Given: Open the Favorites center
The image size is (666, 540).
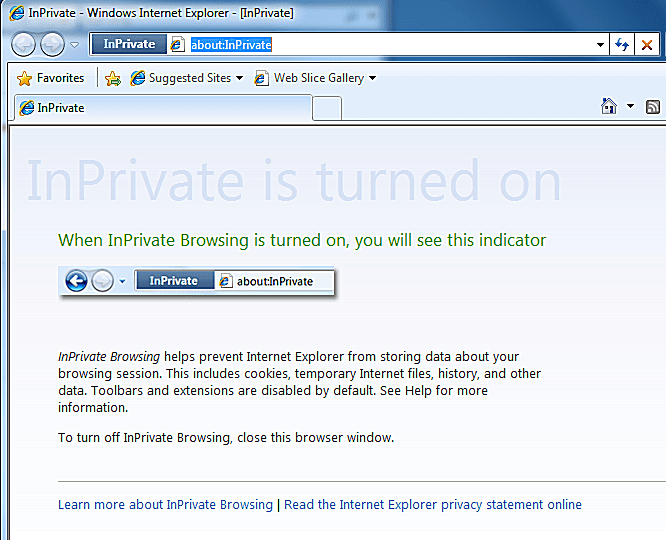Looking at the screenshot, I should coord(50,78).
